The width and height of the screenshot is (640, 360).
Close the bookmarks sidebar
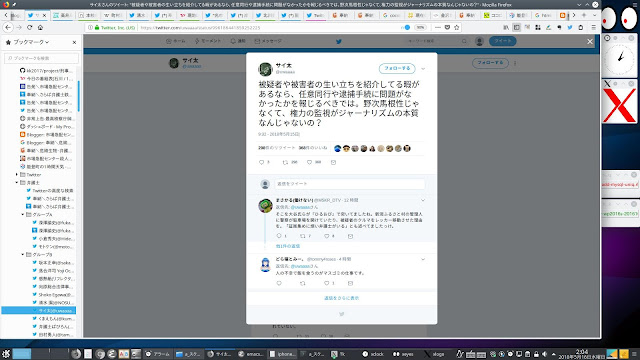(x=74, y=42)
